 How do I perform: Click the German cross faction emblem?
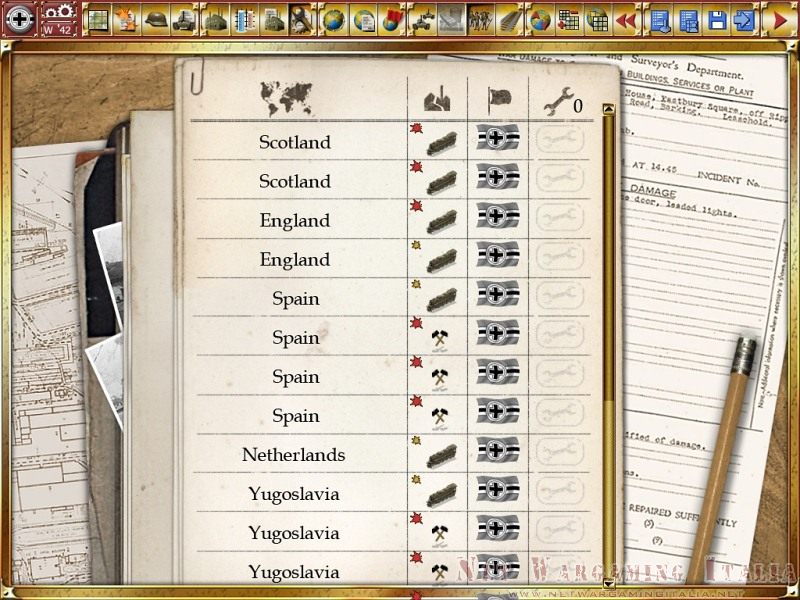pos(20,19)
